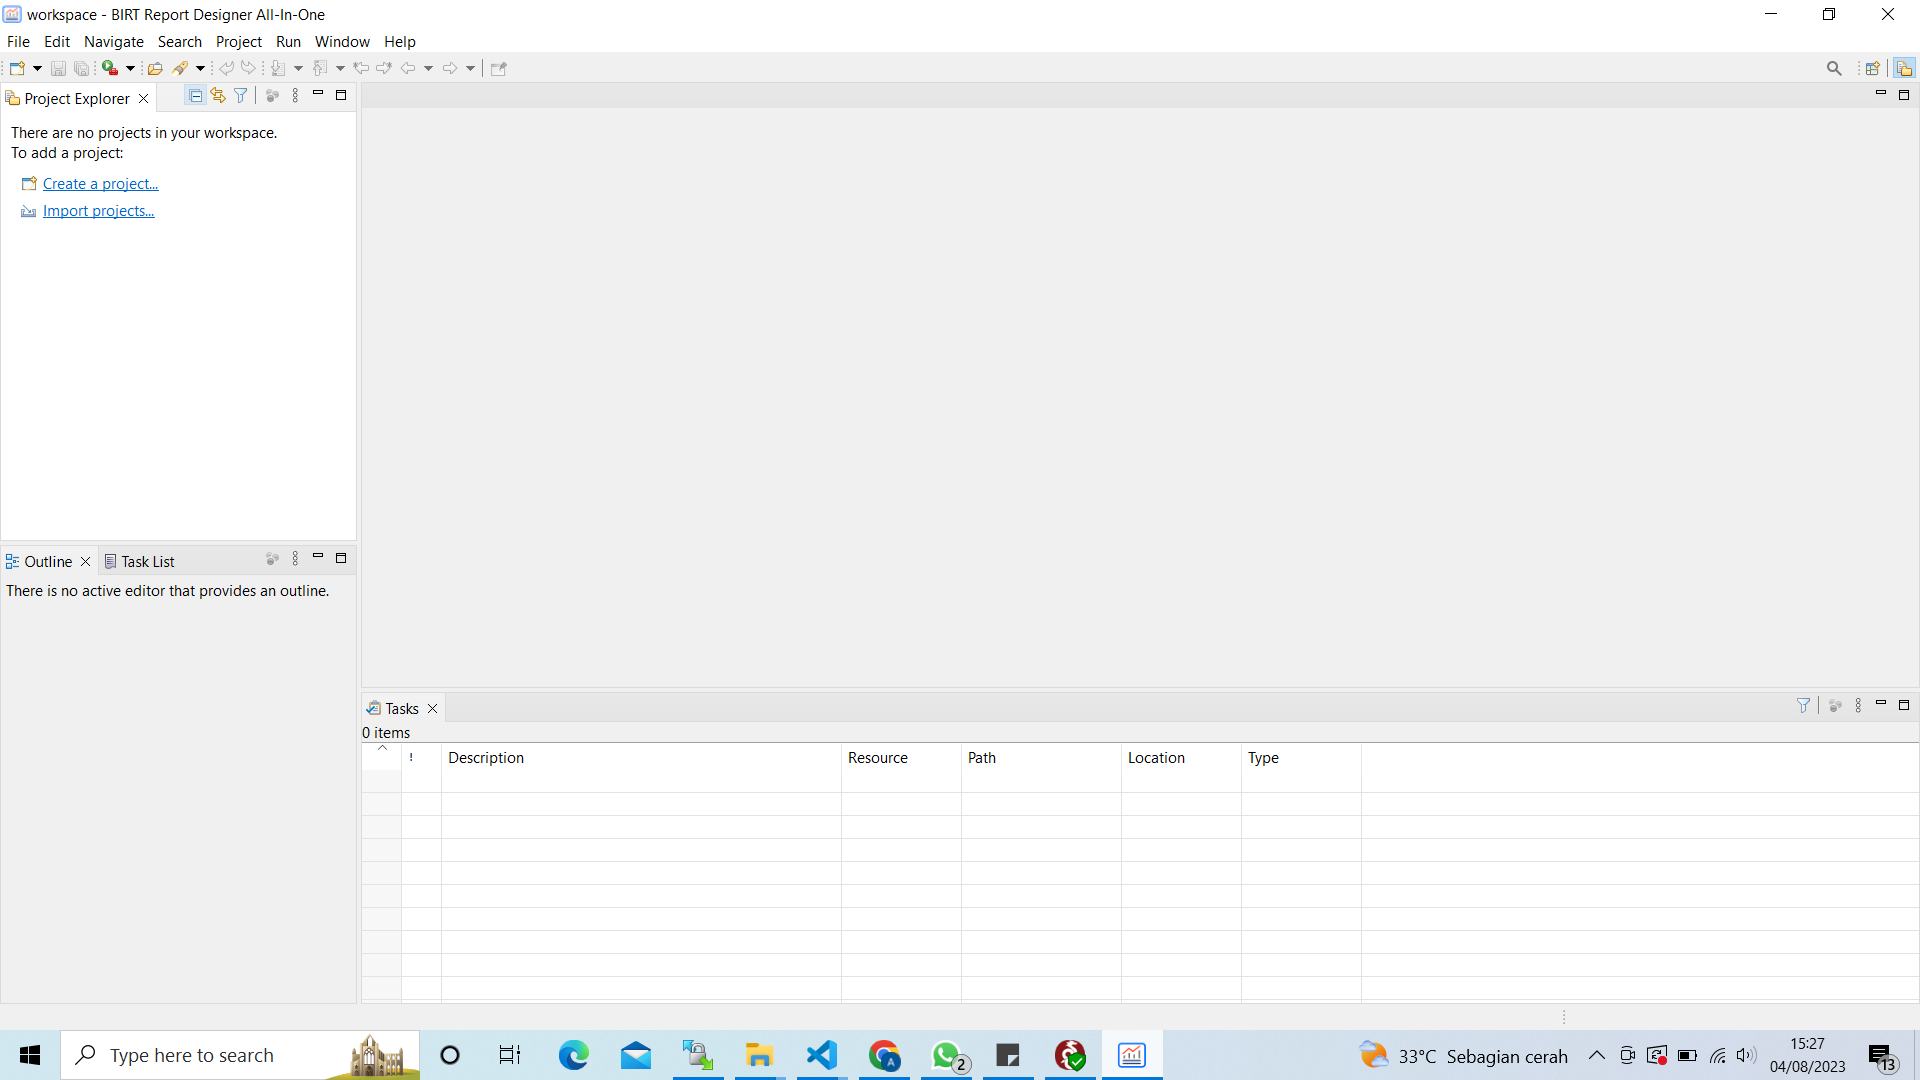Screen dimensions: 1920x1080
Task: Click the New wizard toolbar icon
Action: pyautogui.click(x=17, y=68)
